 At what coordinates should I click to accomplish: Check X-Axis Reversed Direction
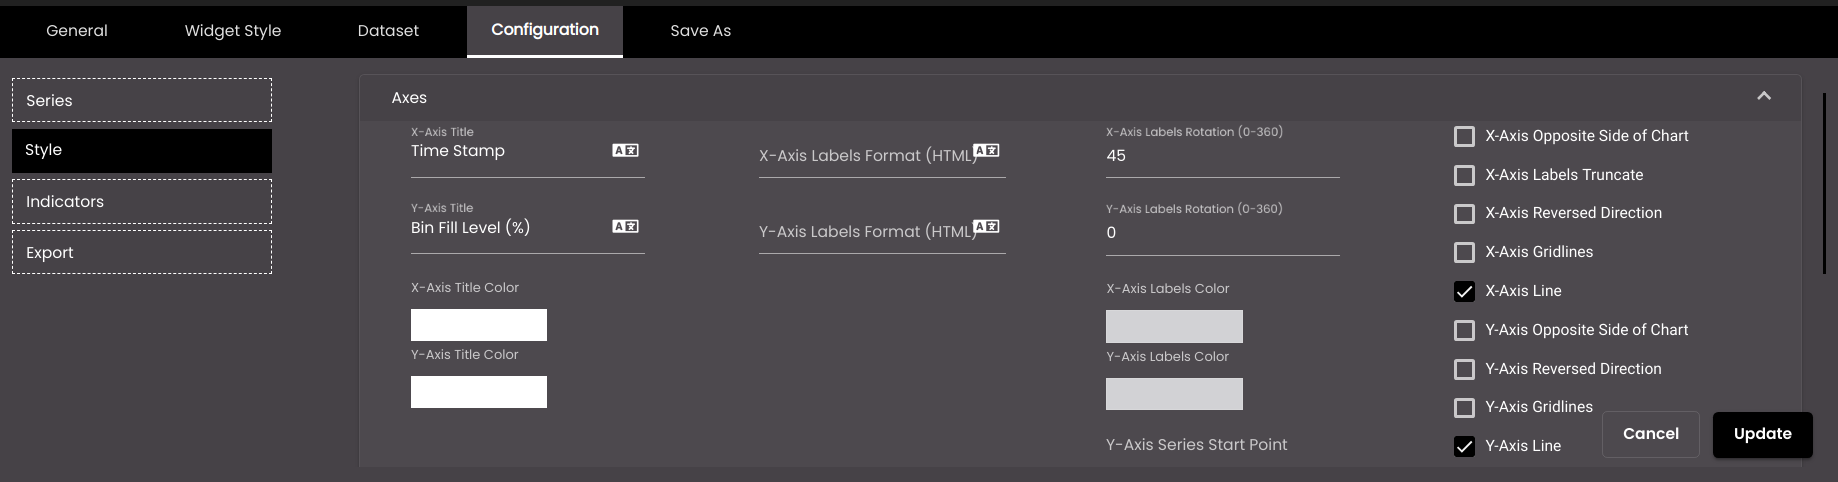(1464, 213)
